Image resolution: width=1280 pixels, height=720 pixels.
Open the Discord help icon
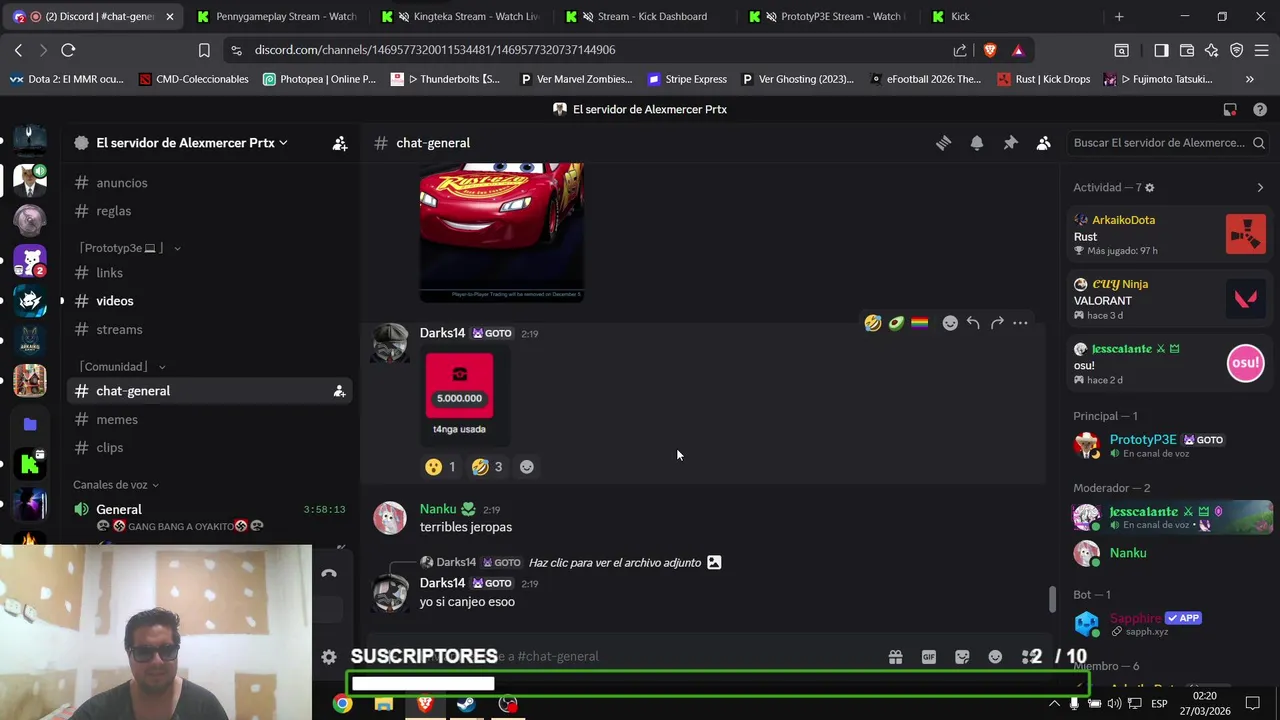[x=1260, y=110]
